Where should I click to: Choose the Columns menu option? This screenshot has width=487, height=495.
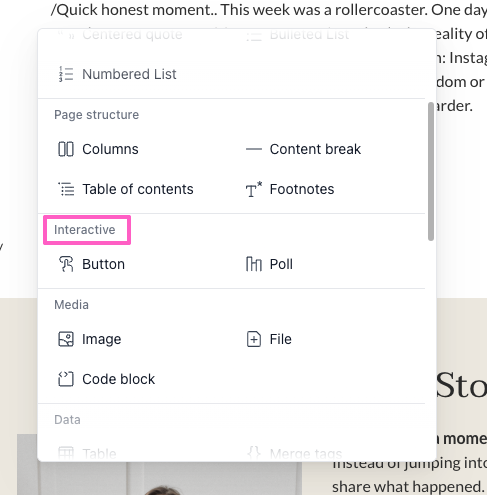[x=110, y=149]
